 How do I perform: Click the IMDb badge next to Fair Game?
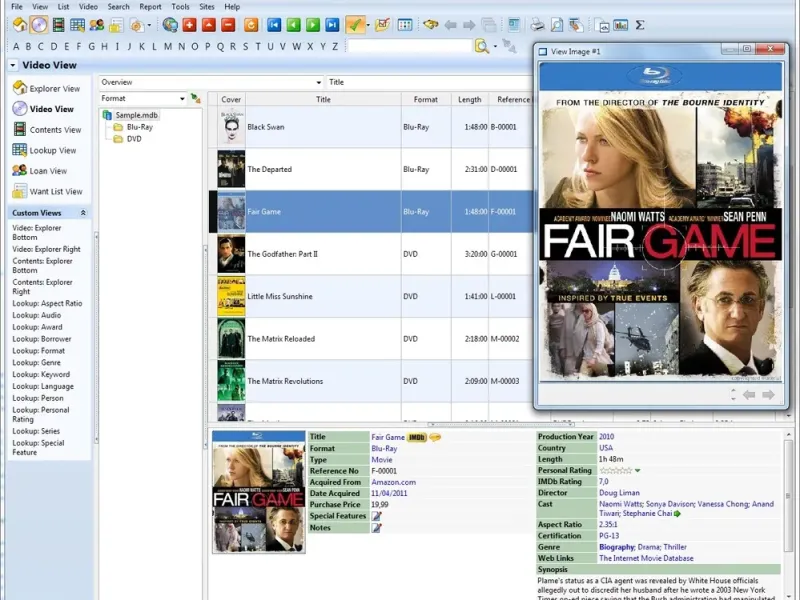416,437
